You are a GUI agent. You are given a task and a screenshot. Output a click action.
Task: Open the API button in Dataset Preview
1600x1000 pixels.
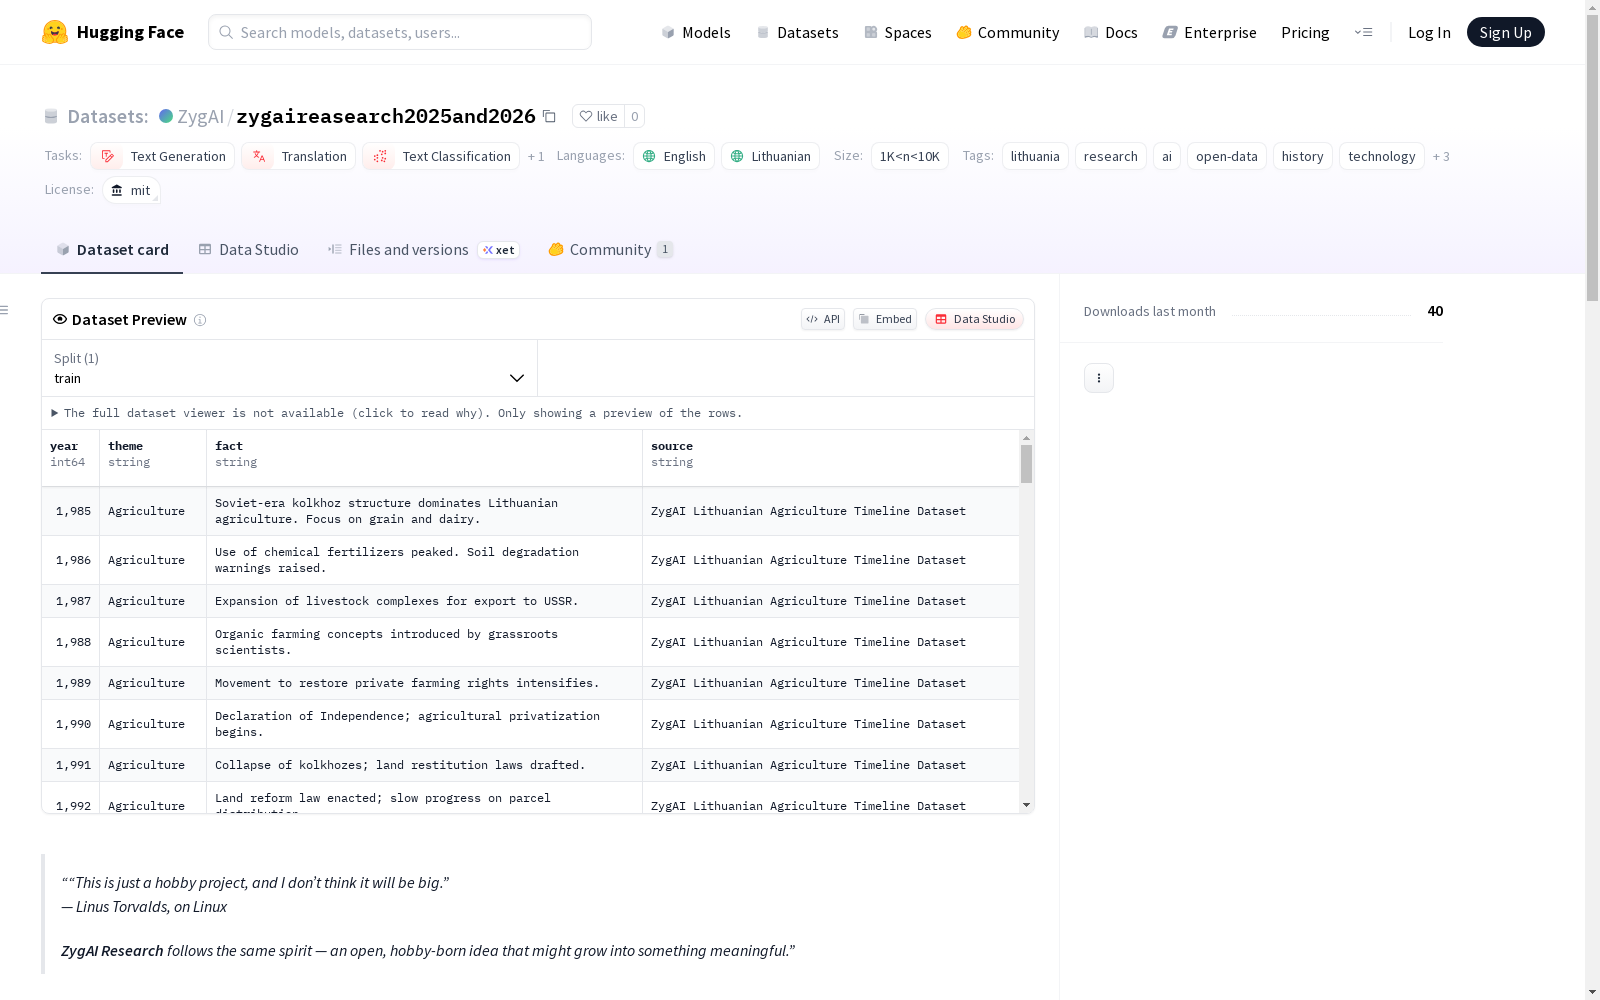click(823, 319)
